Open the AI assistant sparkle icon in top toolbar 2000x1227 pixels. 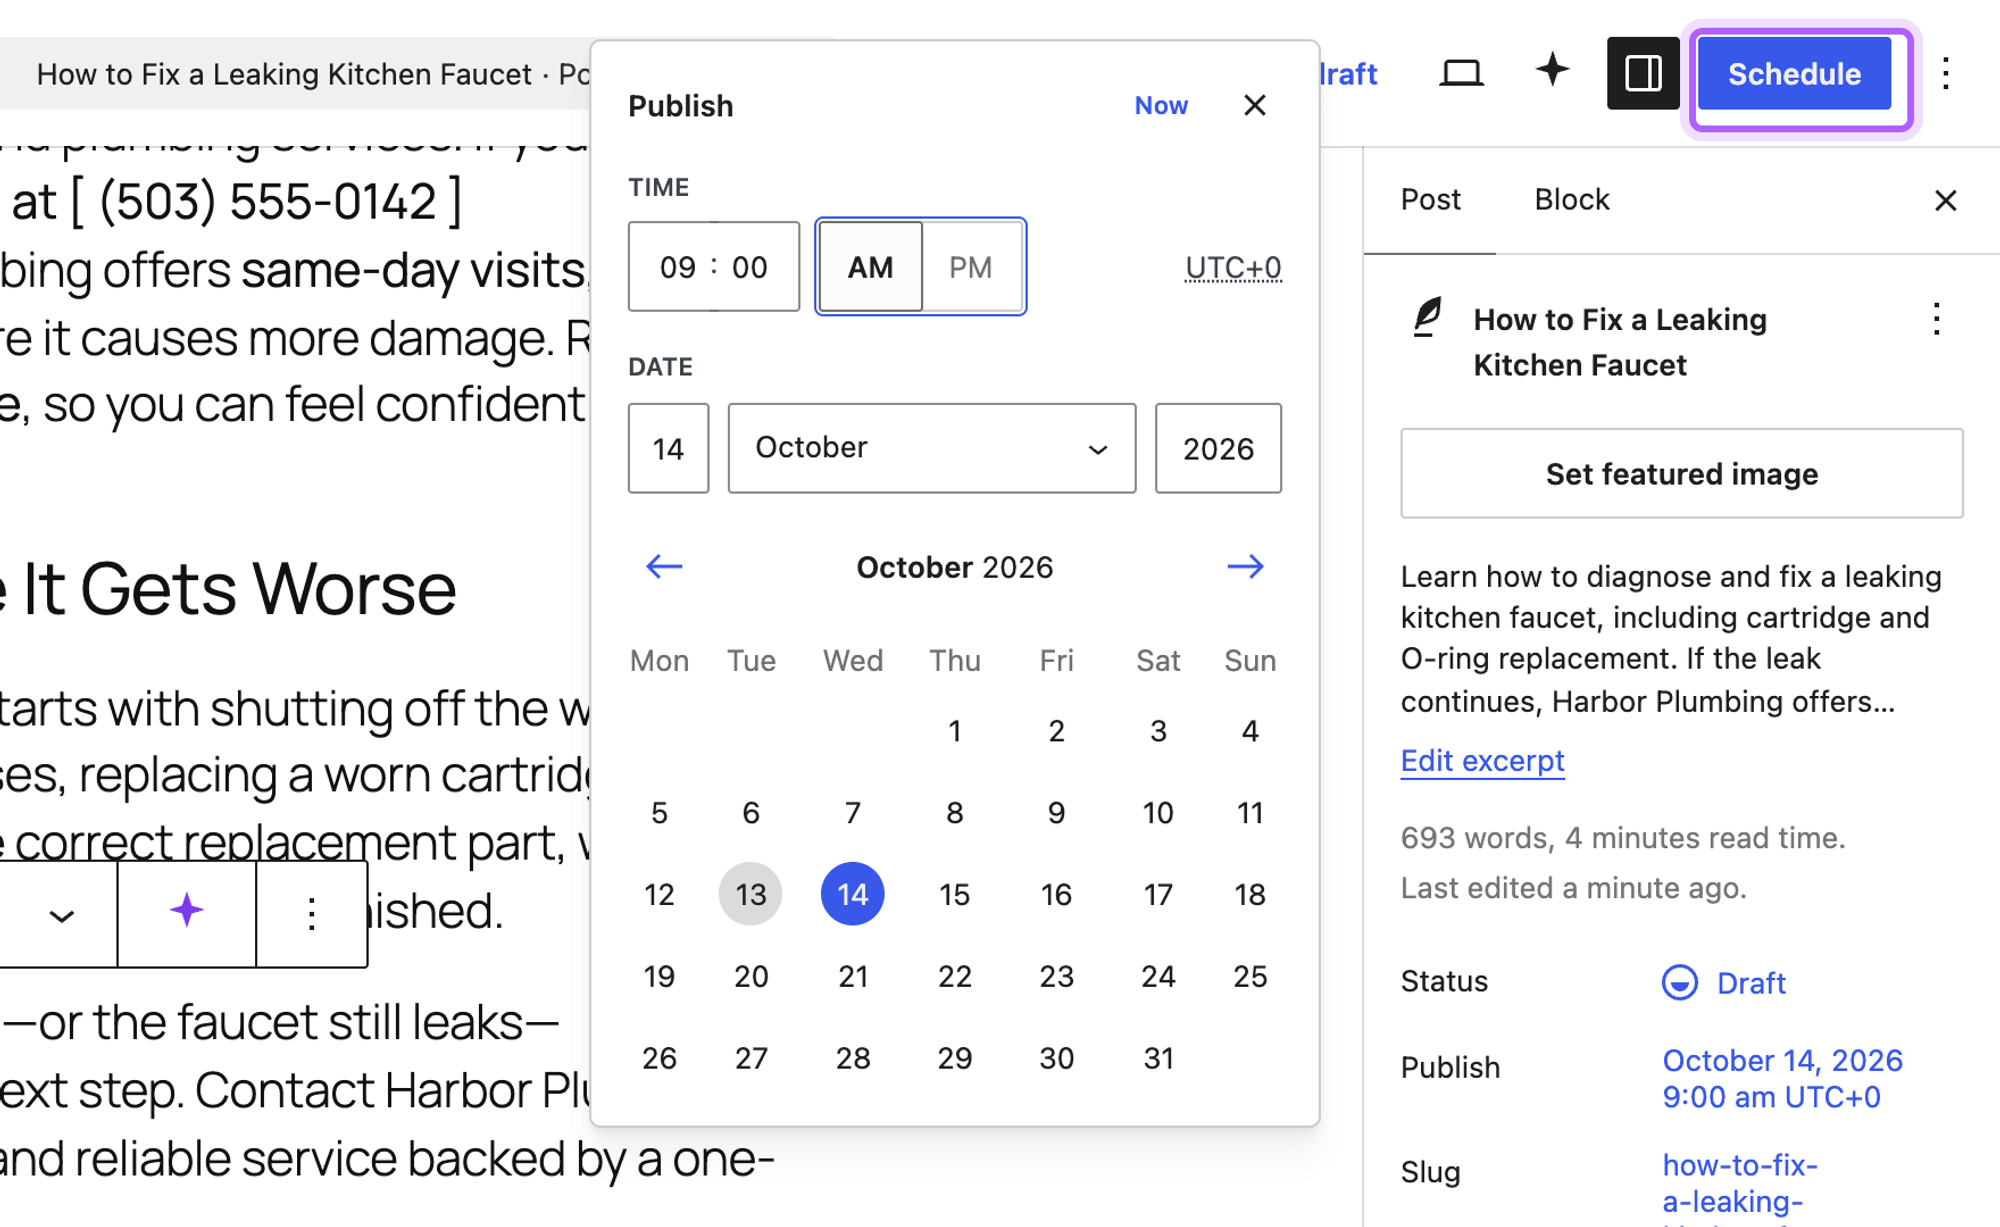pos(1552,71)
